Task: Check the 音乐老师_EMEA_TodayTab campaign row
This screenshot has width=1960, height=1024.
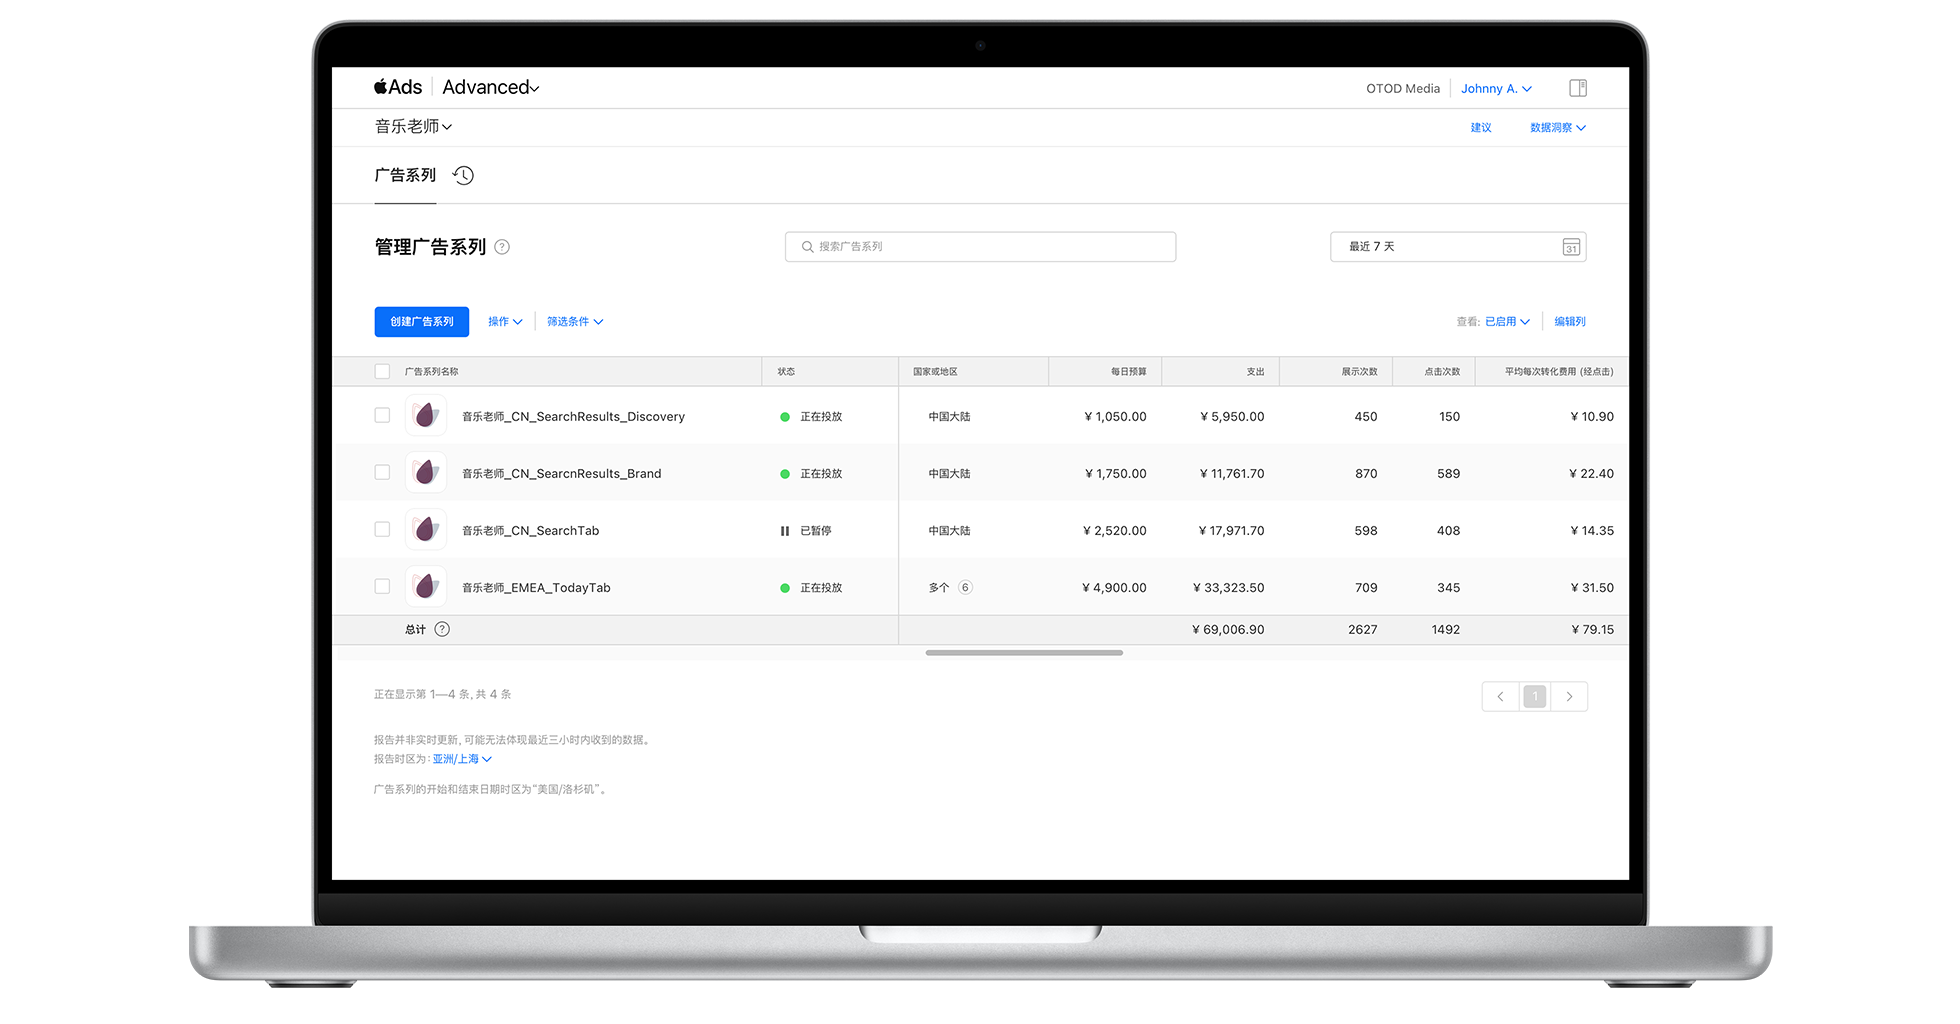Action: click(x=382, y=587)
